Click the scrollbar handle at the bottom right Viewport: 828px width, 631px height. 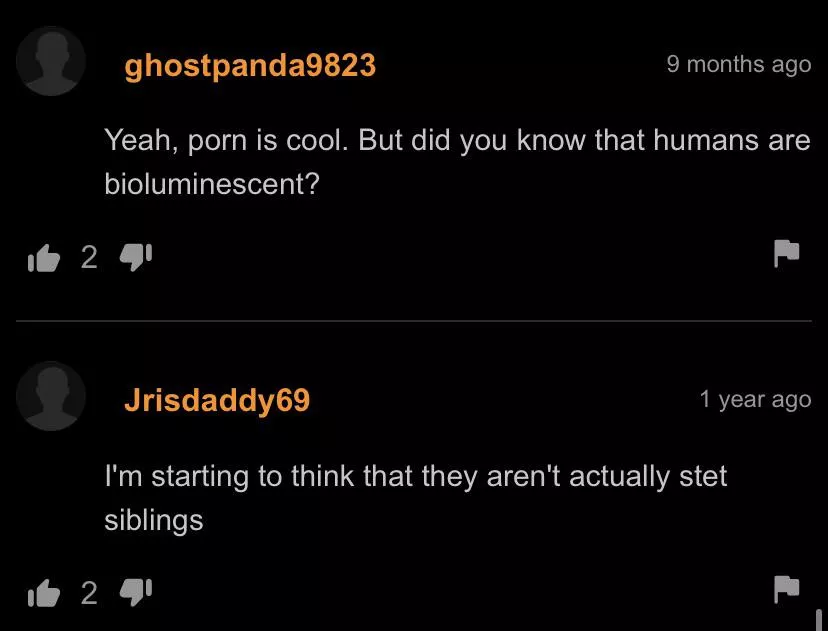click(819, 620)
